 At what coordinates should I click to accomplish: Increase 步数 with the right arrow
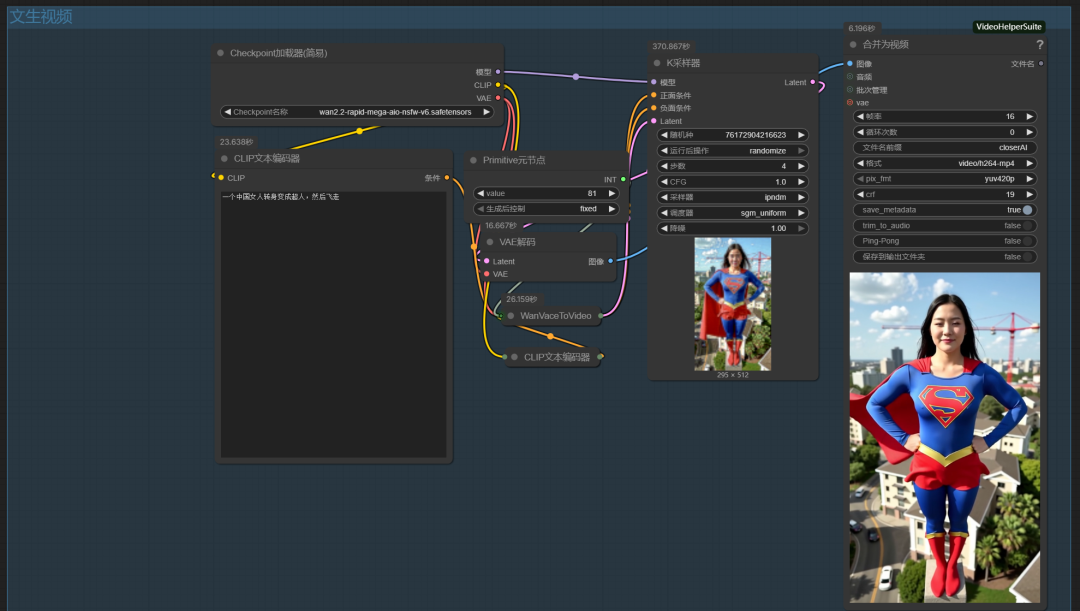[802, 166]
